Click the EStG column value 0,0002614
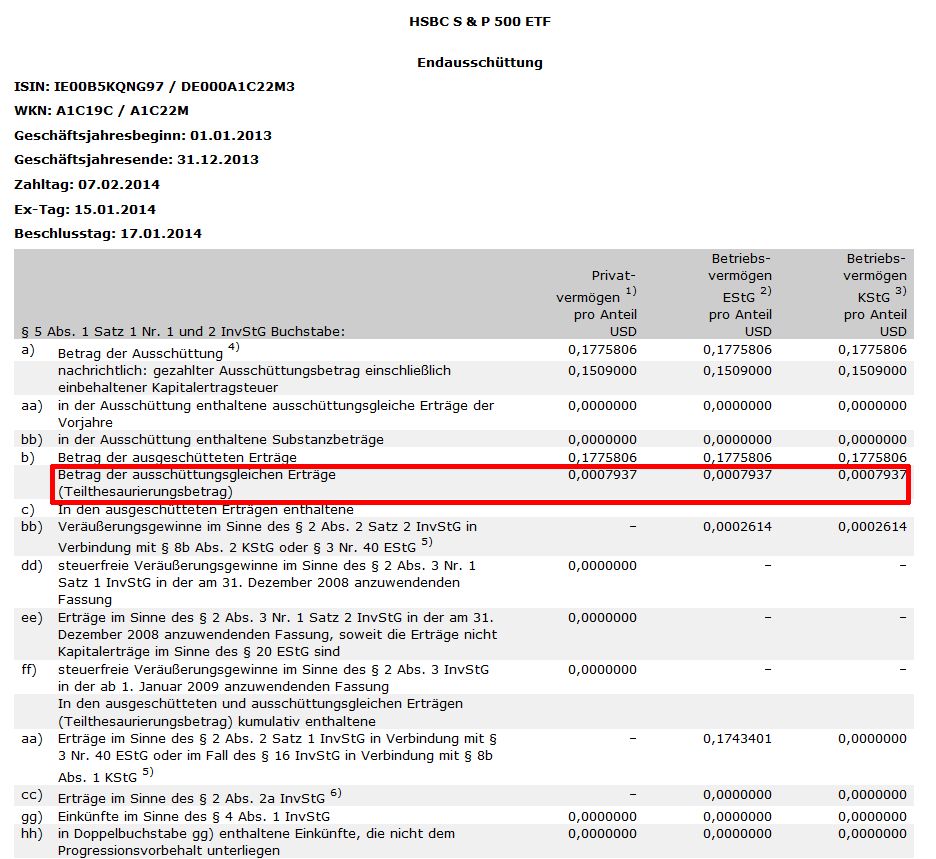 737,527
